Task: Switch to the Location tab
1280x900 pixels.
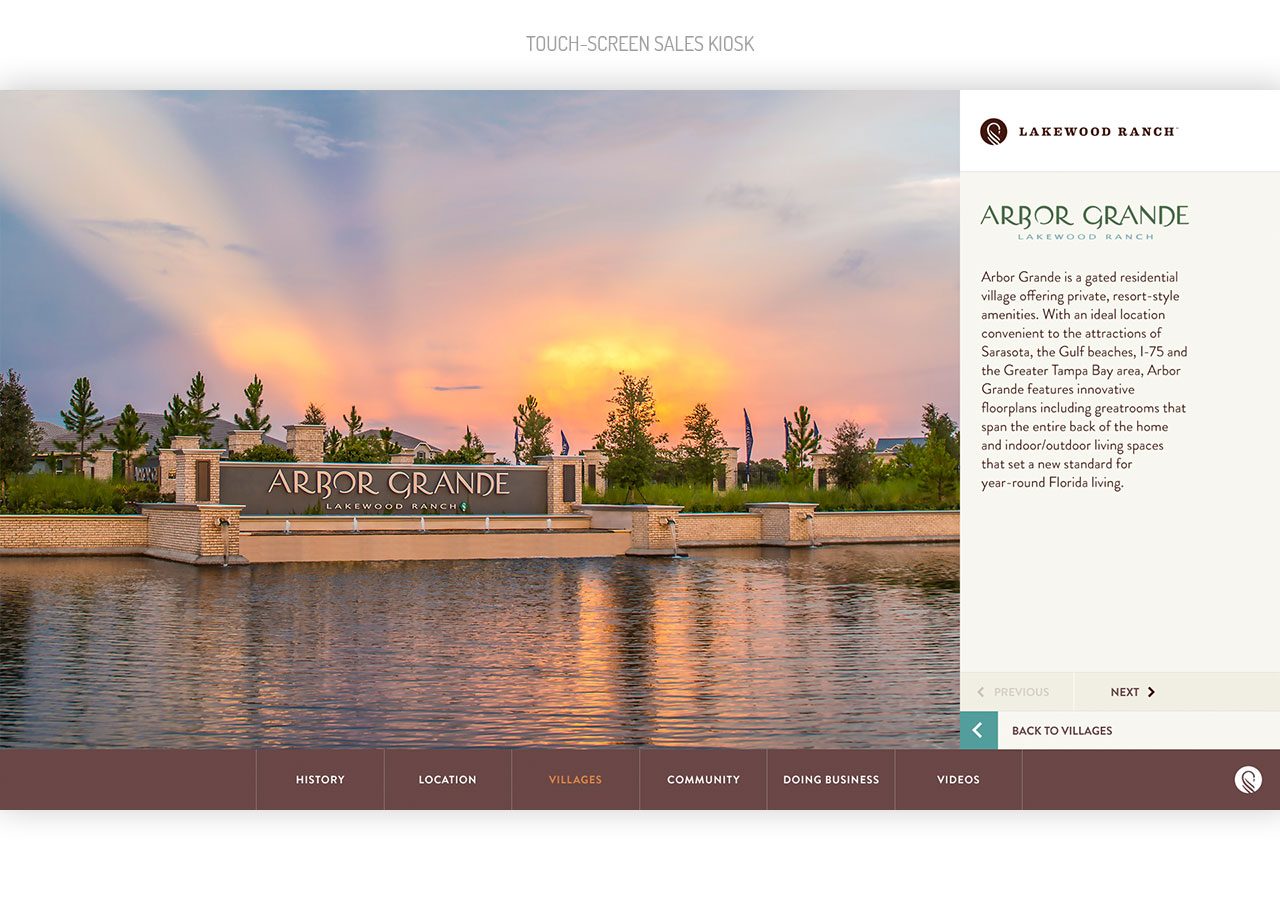Action: (x=447, y=780)
